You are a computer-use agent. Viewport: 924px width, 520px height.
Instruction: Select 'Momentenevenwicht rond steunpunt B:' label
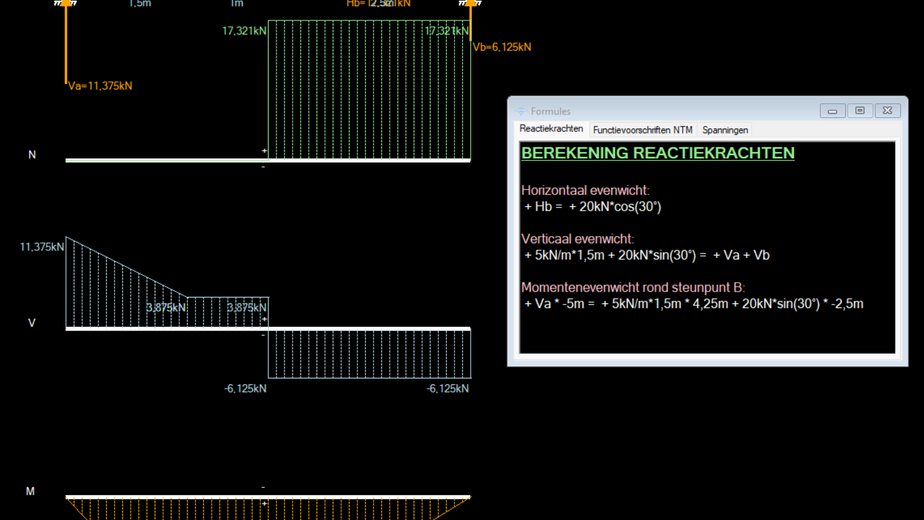coord(633,287)
